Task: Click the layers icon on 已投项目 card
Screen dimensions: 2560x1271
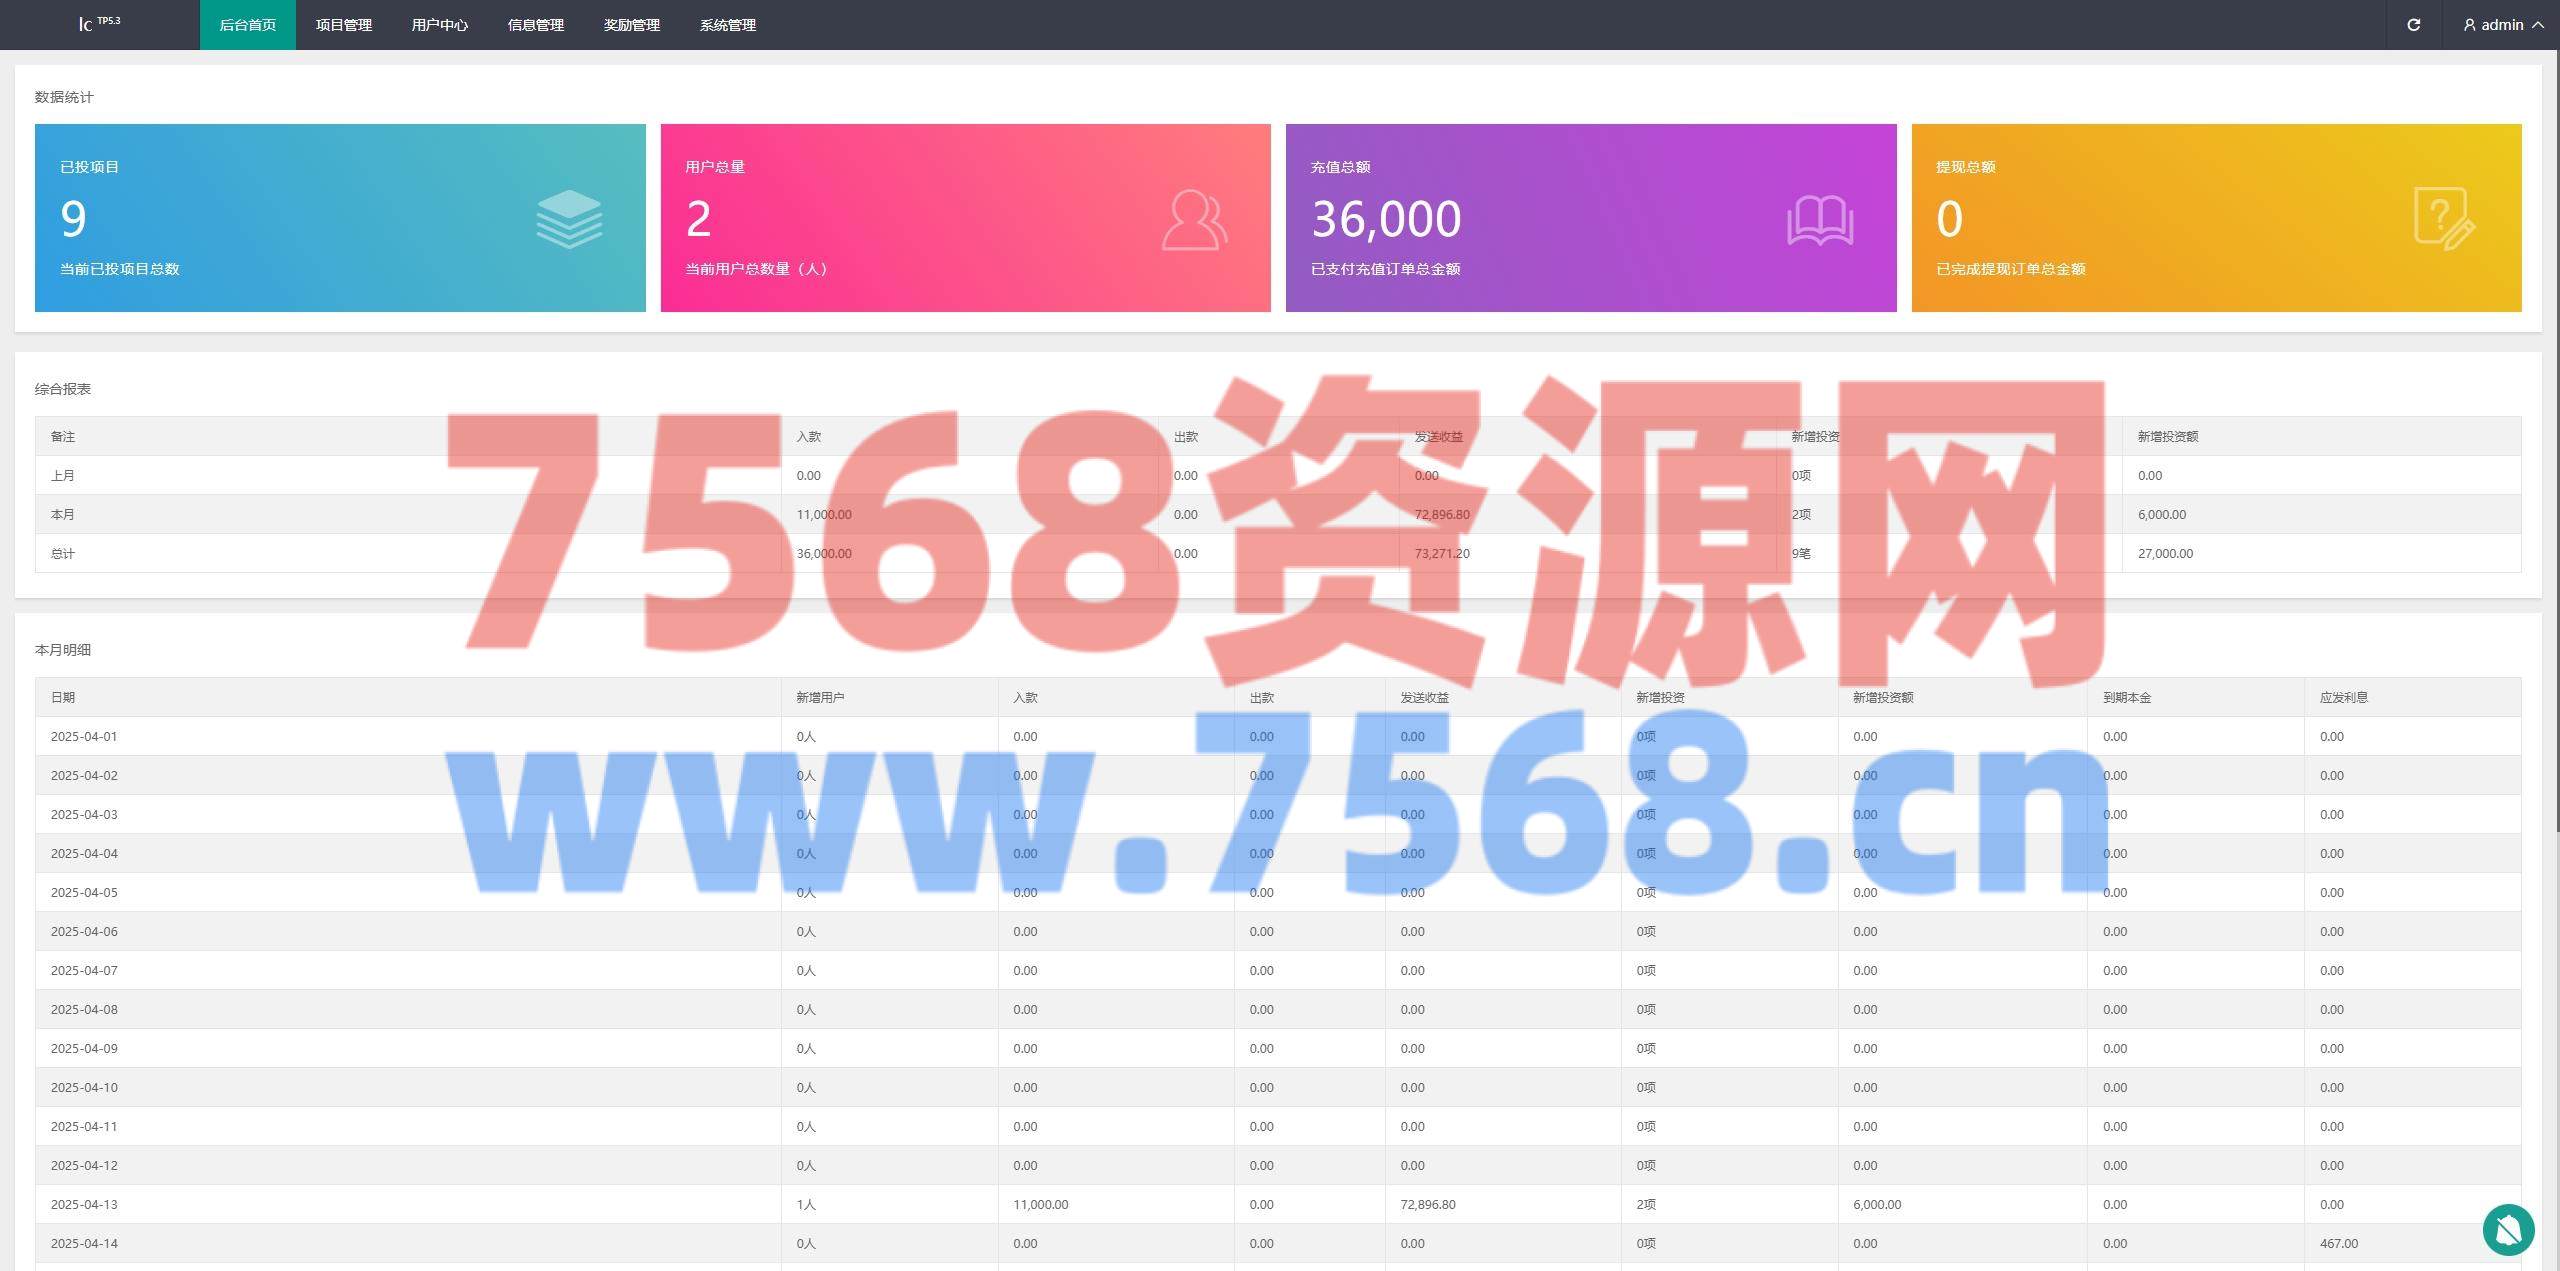Action: click(x=569, y=219)
